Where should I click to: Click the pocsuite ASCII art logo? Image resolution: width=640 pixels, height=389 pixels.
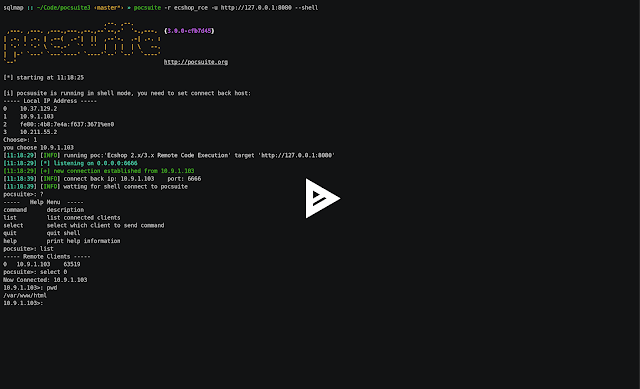pyautogui.click(x=82, y=43)
